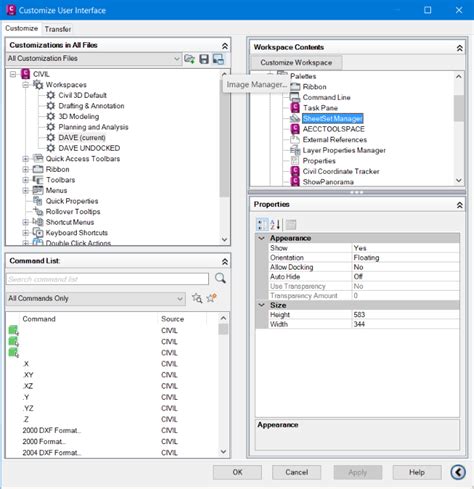Collapse the Properties panel
This screenshot has height=489, width=474.
[459, 205]
